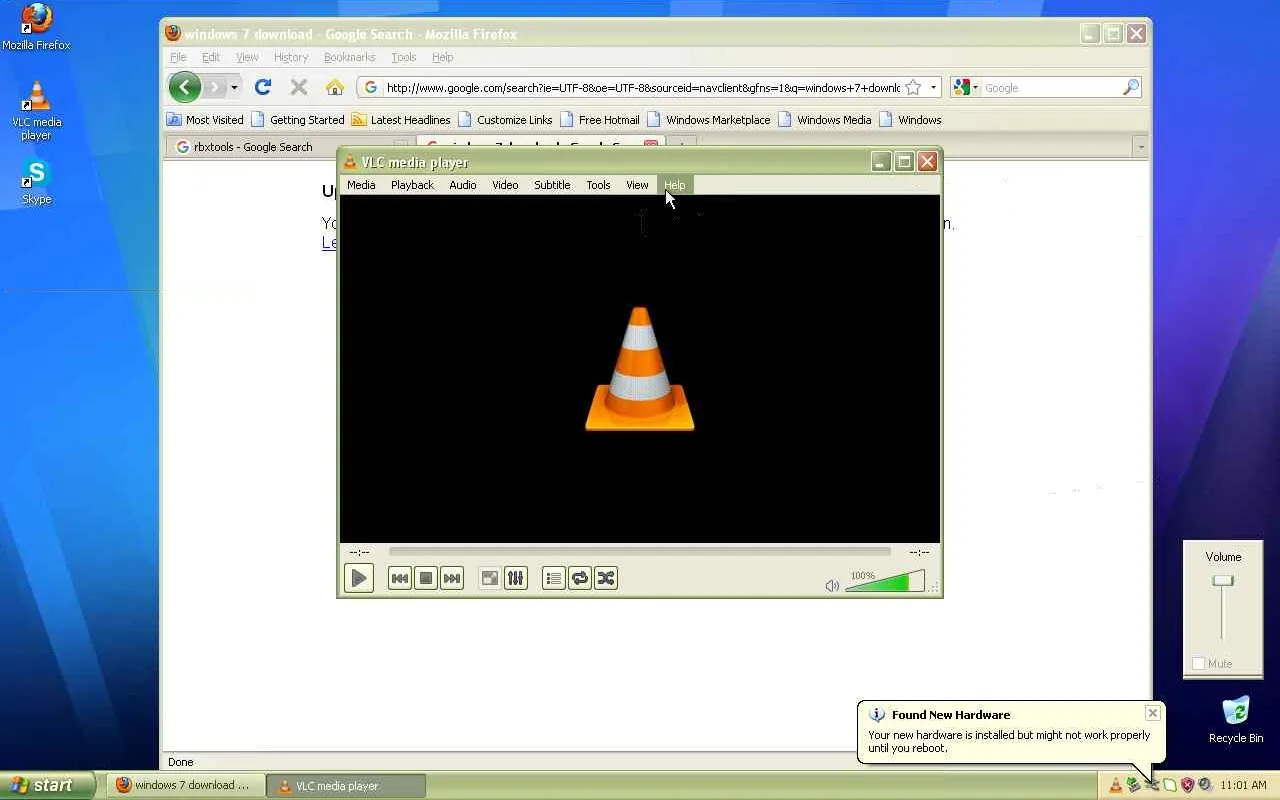Check the Mute box in Volume popup
Screen dimensions: 1280x800
pos(1199,664)
